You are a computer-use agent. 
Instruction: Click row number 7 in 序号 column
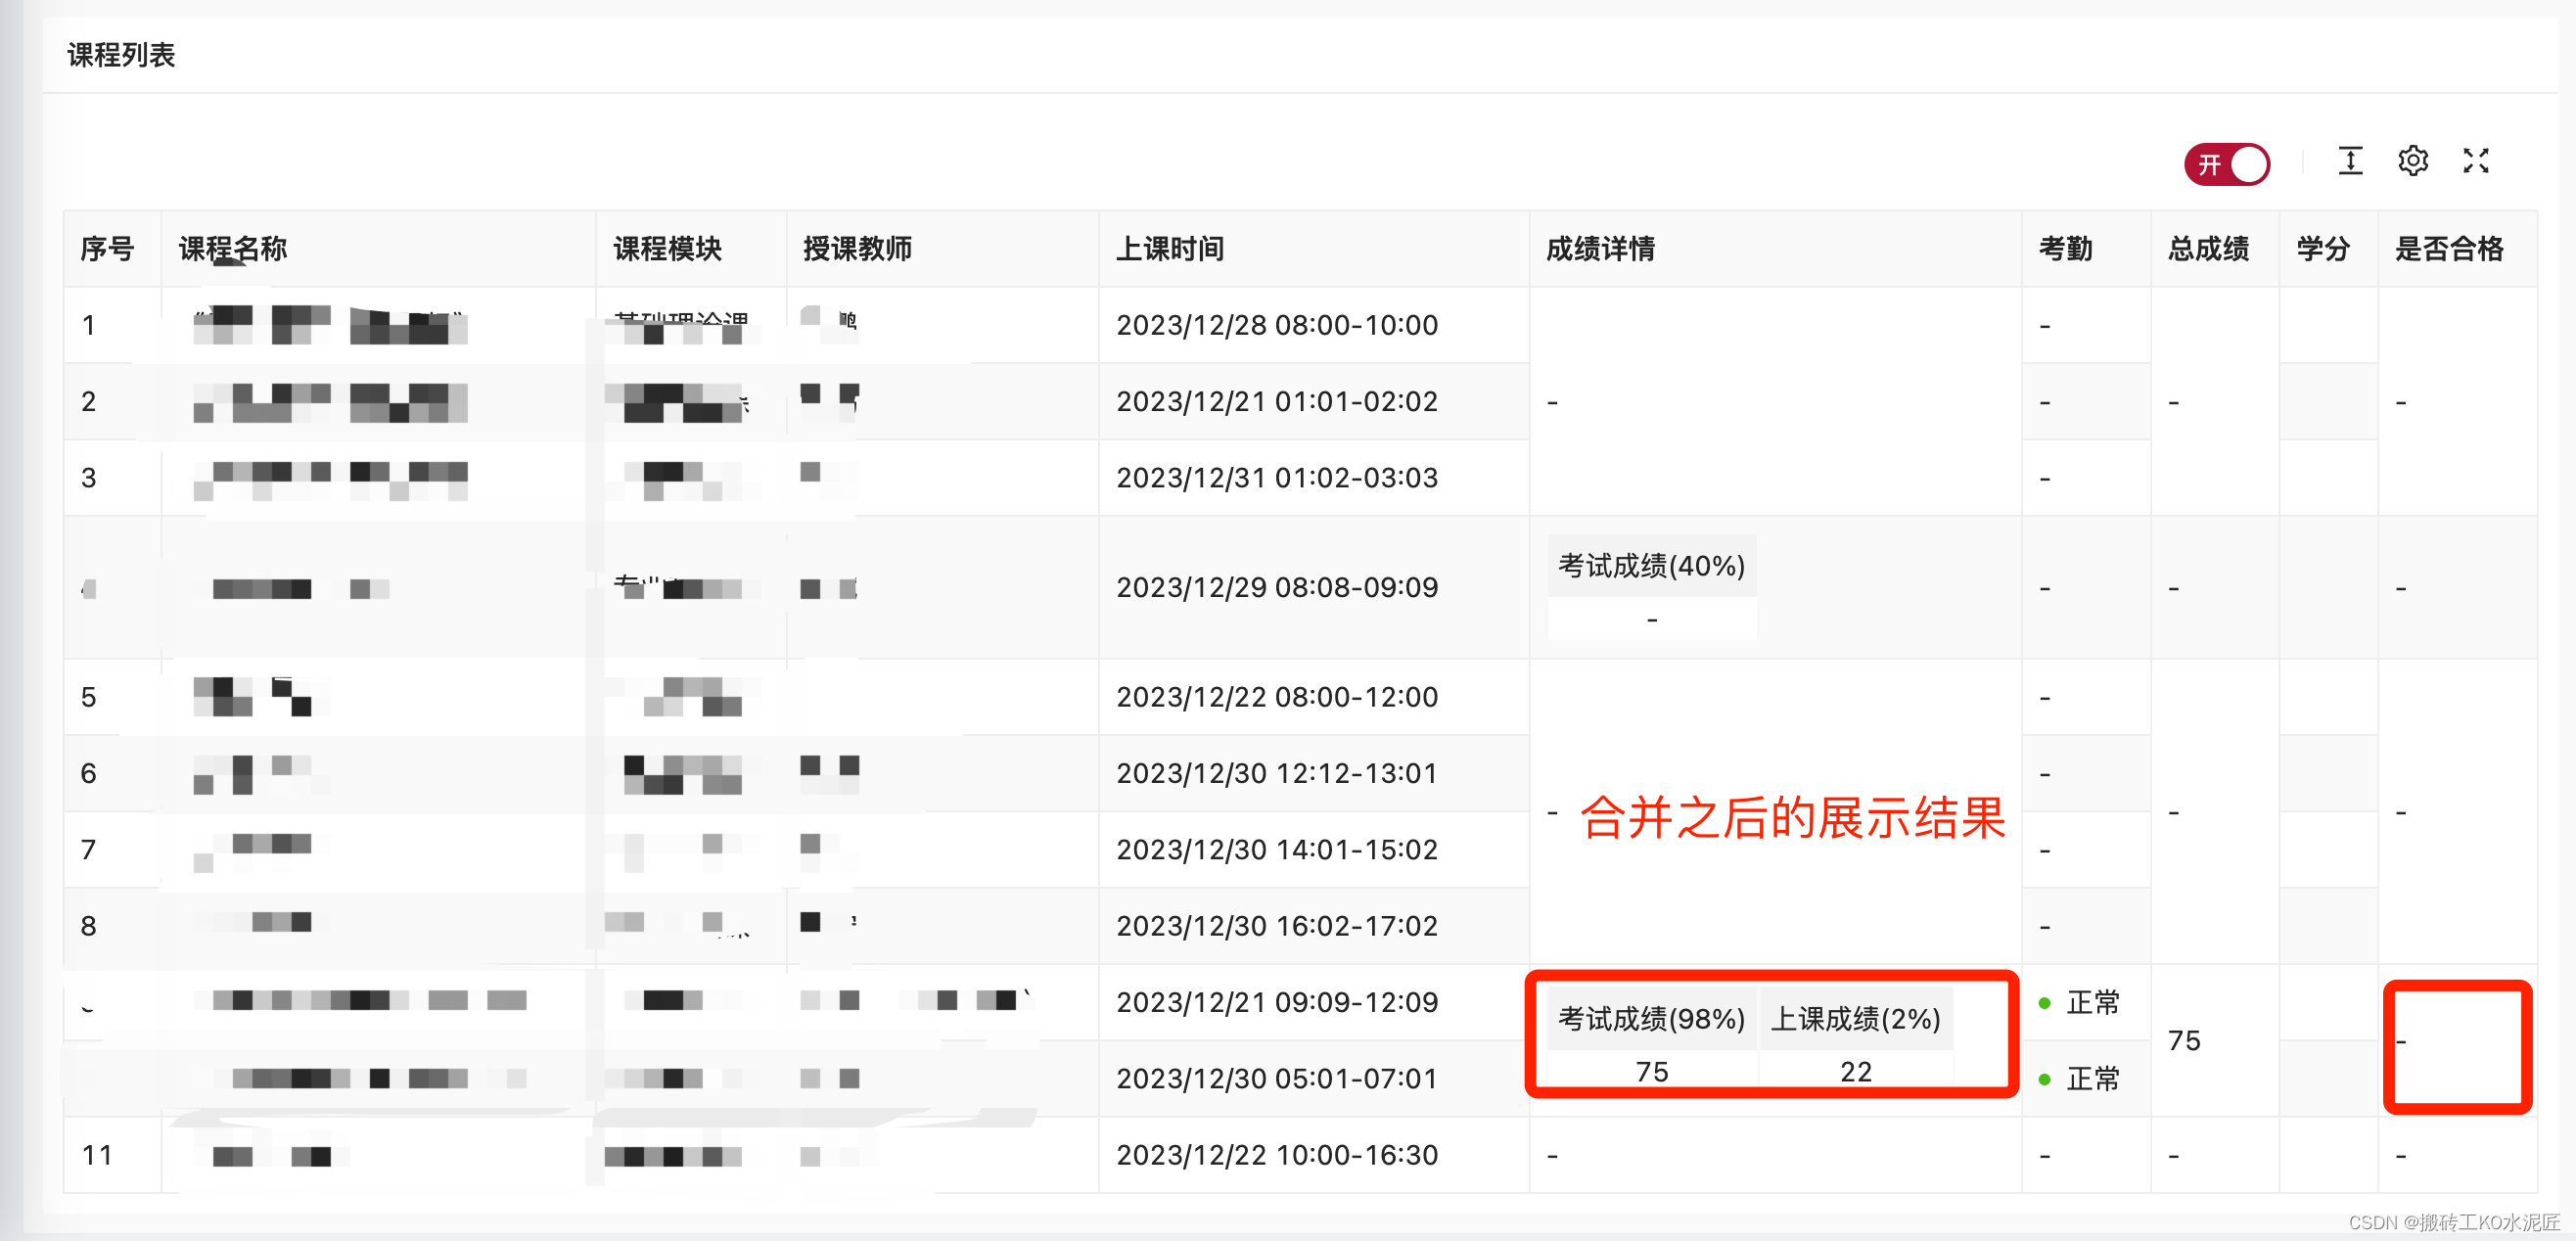pos(89,850)
